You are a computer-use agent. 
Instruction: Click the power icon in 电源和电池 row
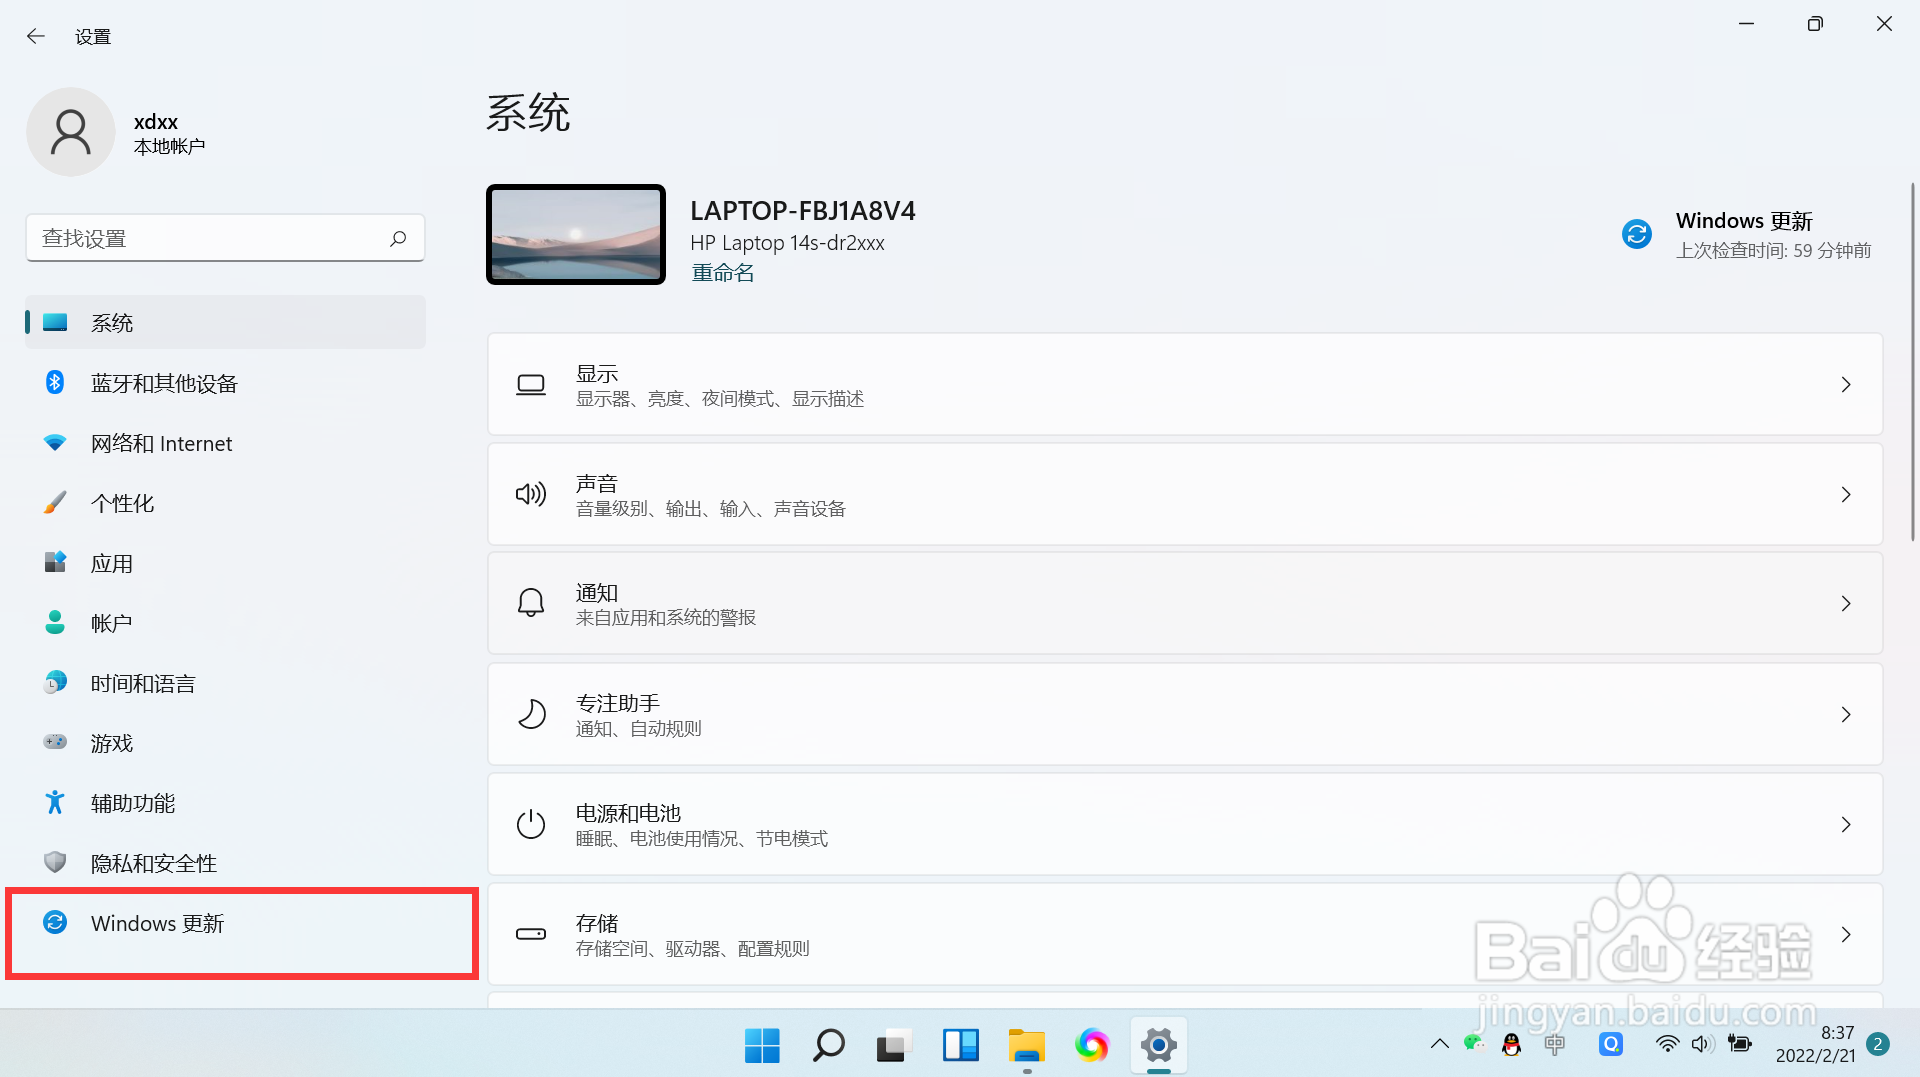click(x=531, y=824)
